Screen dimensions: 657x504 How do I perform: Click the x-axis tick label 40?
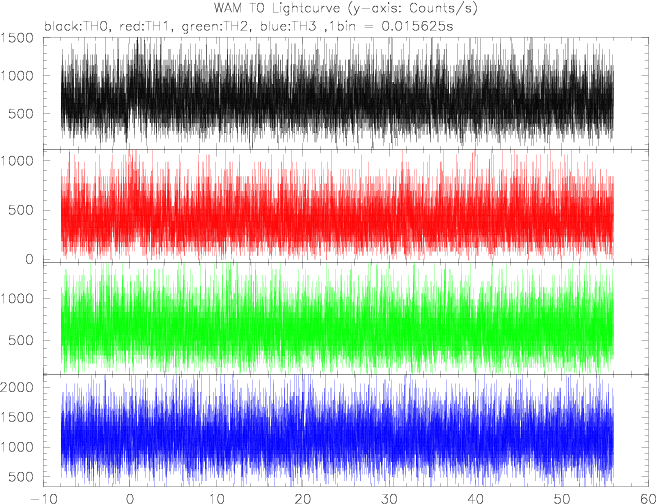point(475,499)
